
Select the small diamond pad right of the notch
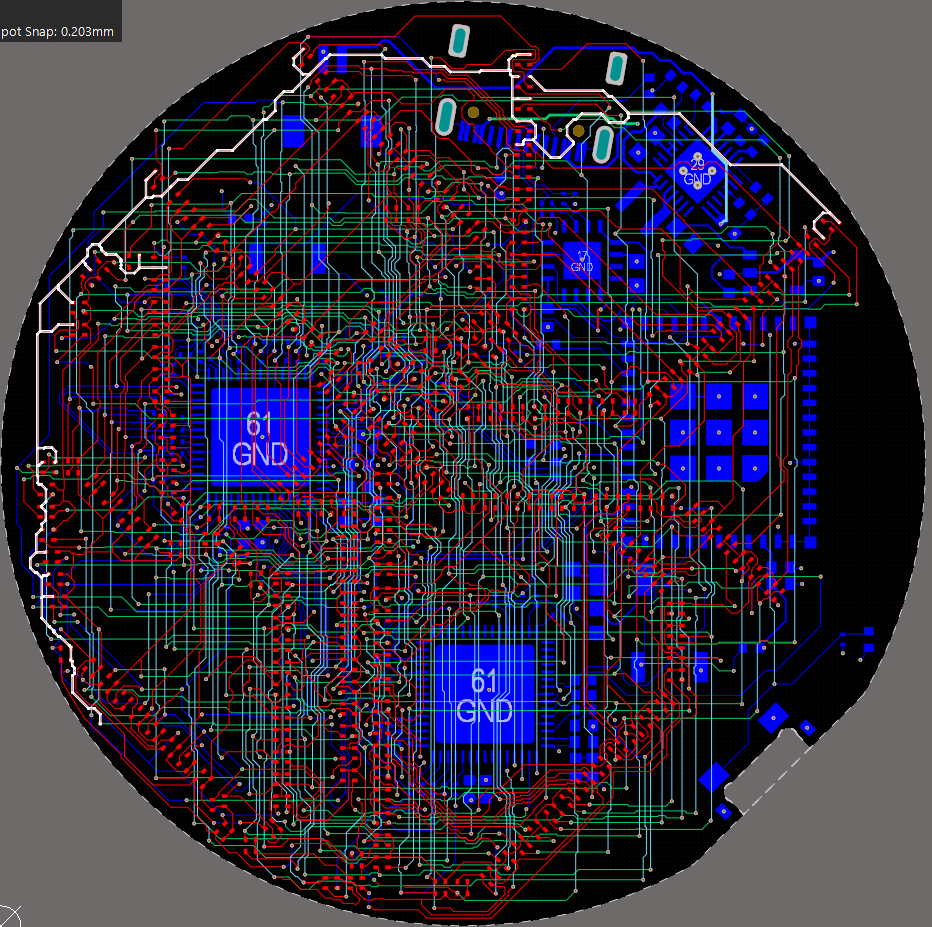point(806,728)
